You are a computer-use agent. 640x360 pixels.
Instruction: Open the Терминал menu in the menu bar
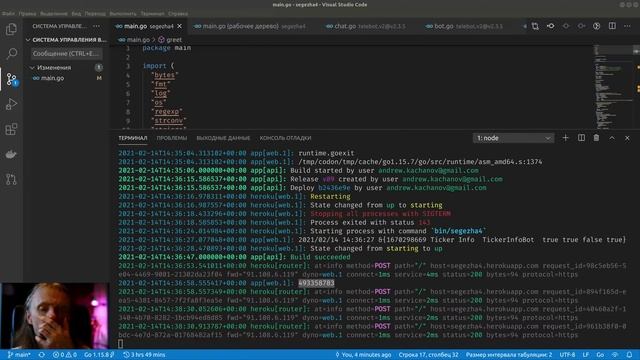pyautogui.click(x=152, y=13)
